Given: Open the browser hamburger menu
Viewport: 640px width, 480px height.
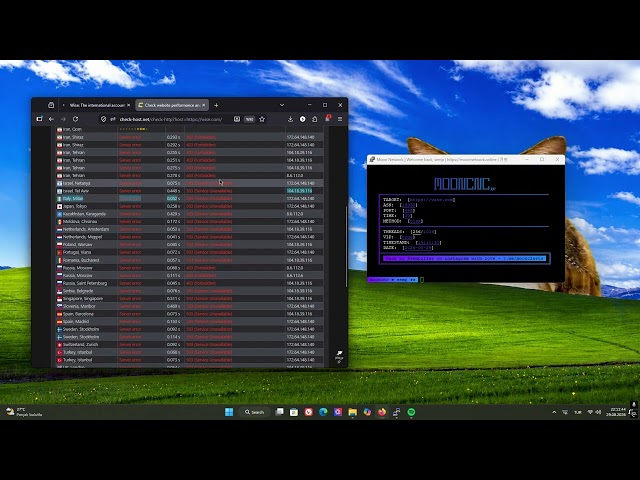Looking at the screenshot, I should coord(340,119).
